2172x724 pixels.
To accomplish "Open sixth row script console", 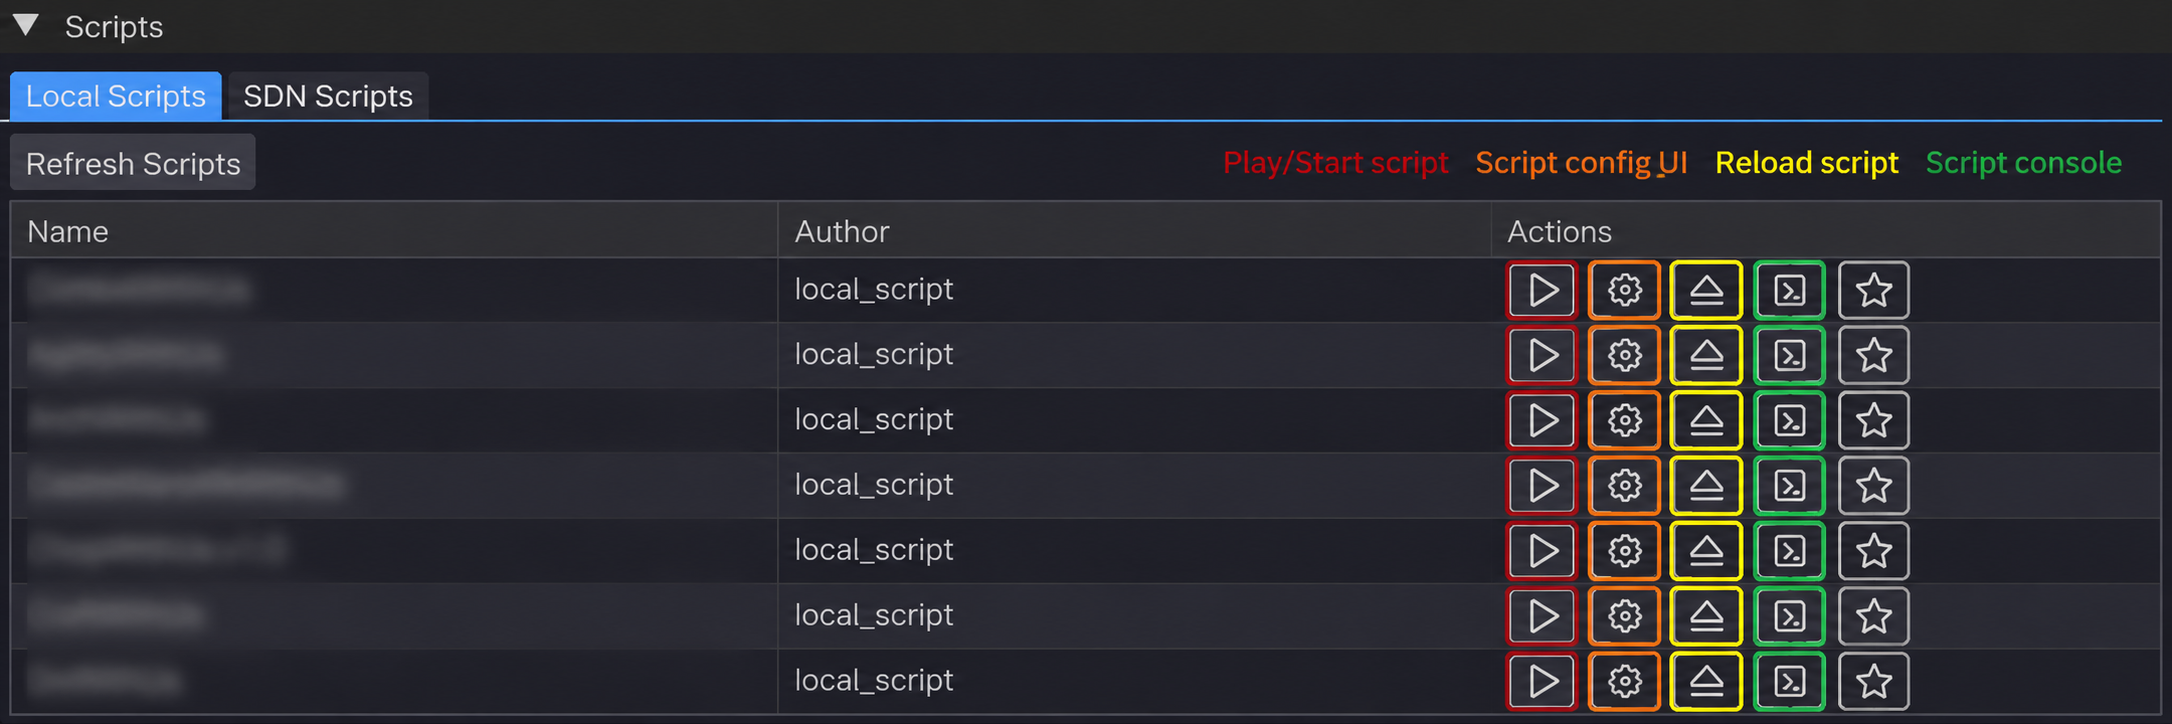I will tap(1789, 616).
